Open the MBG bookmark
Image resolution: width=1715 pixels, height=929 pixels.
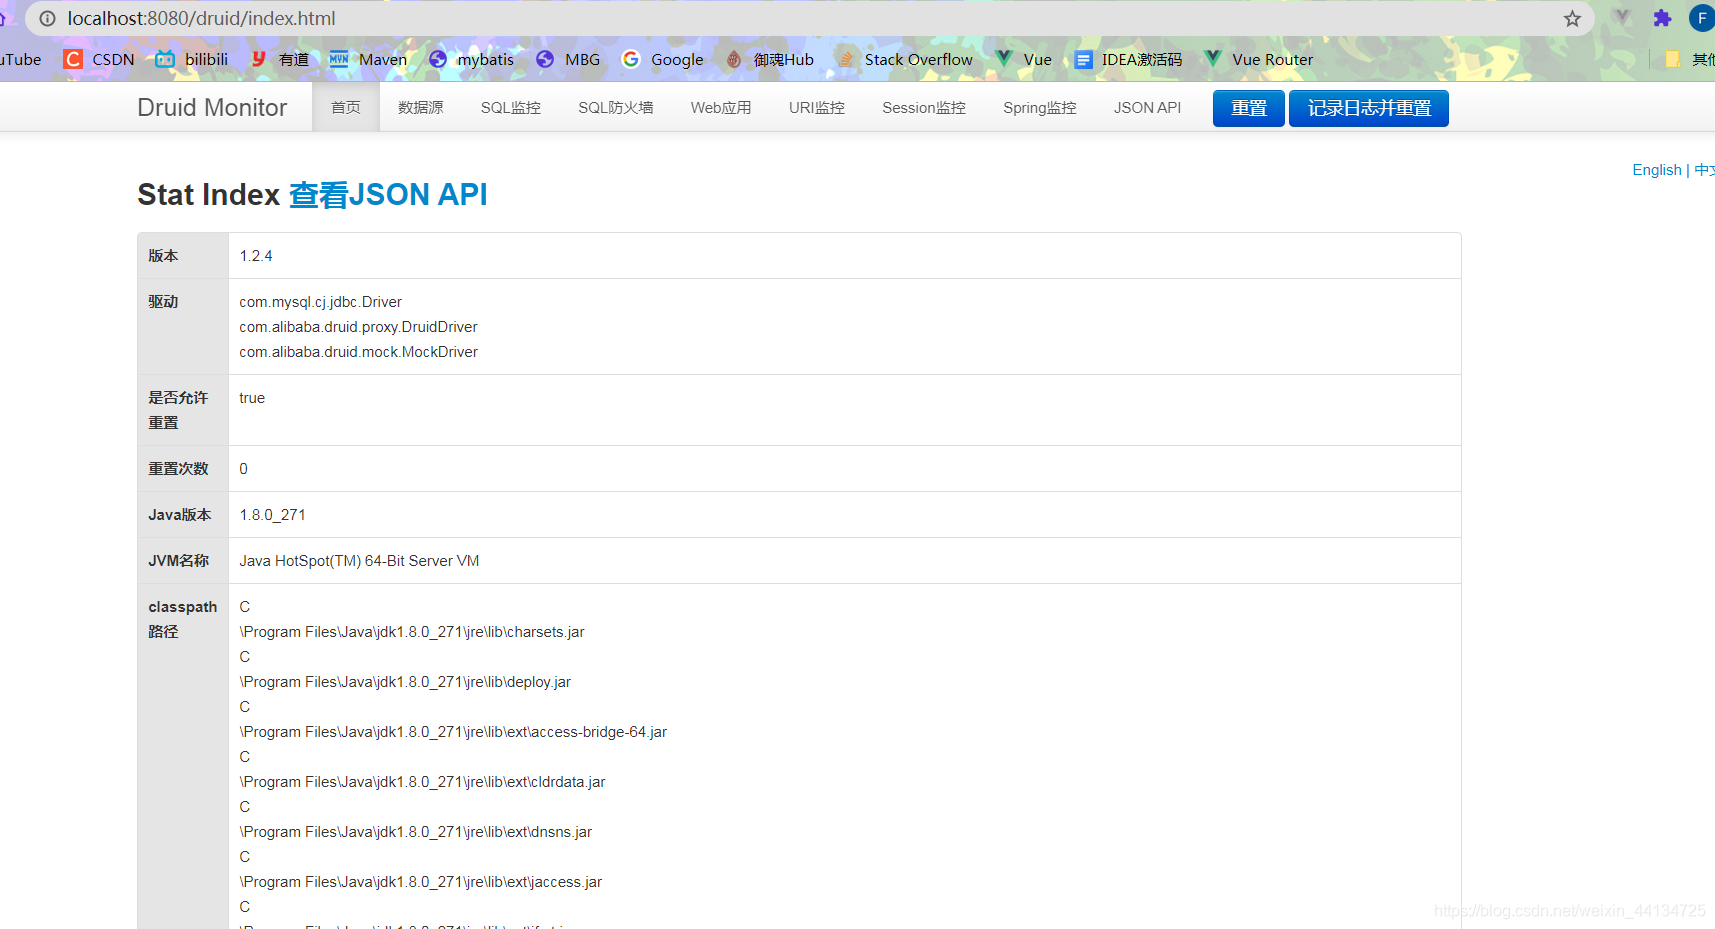[x=568, y=60]
